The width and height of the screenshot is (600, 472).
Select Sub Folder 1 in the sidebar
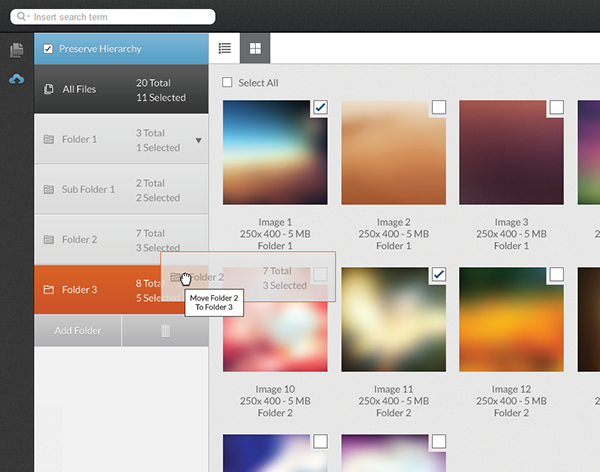121,189
